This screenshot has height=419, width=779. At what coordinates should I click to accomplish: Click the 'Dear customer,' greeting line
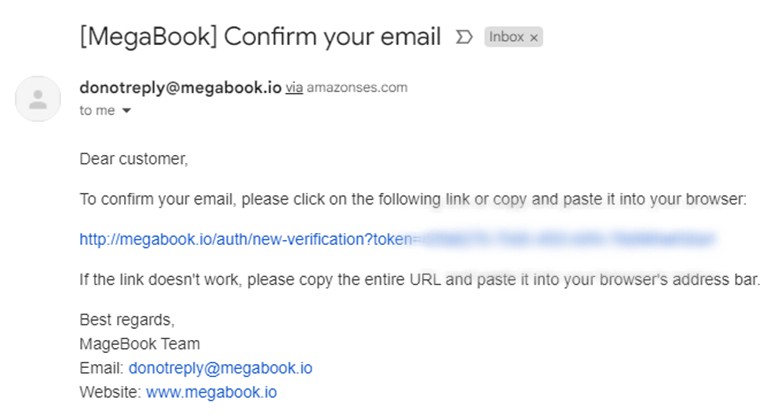point(134,159)
